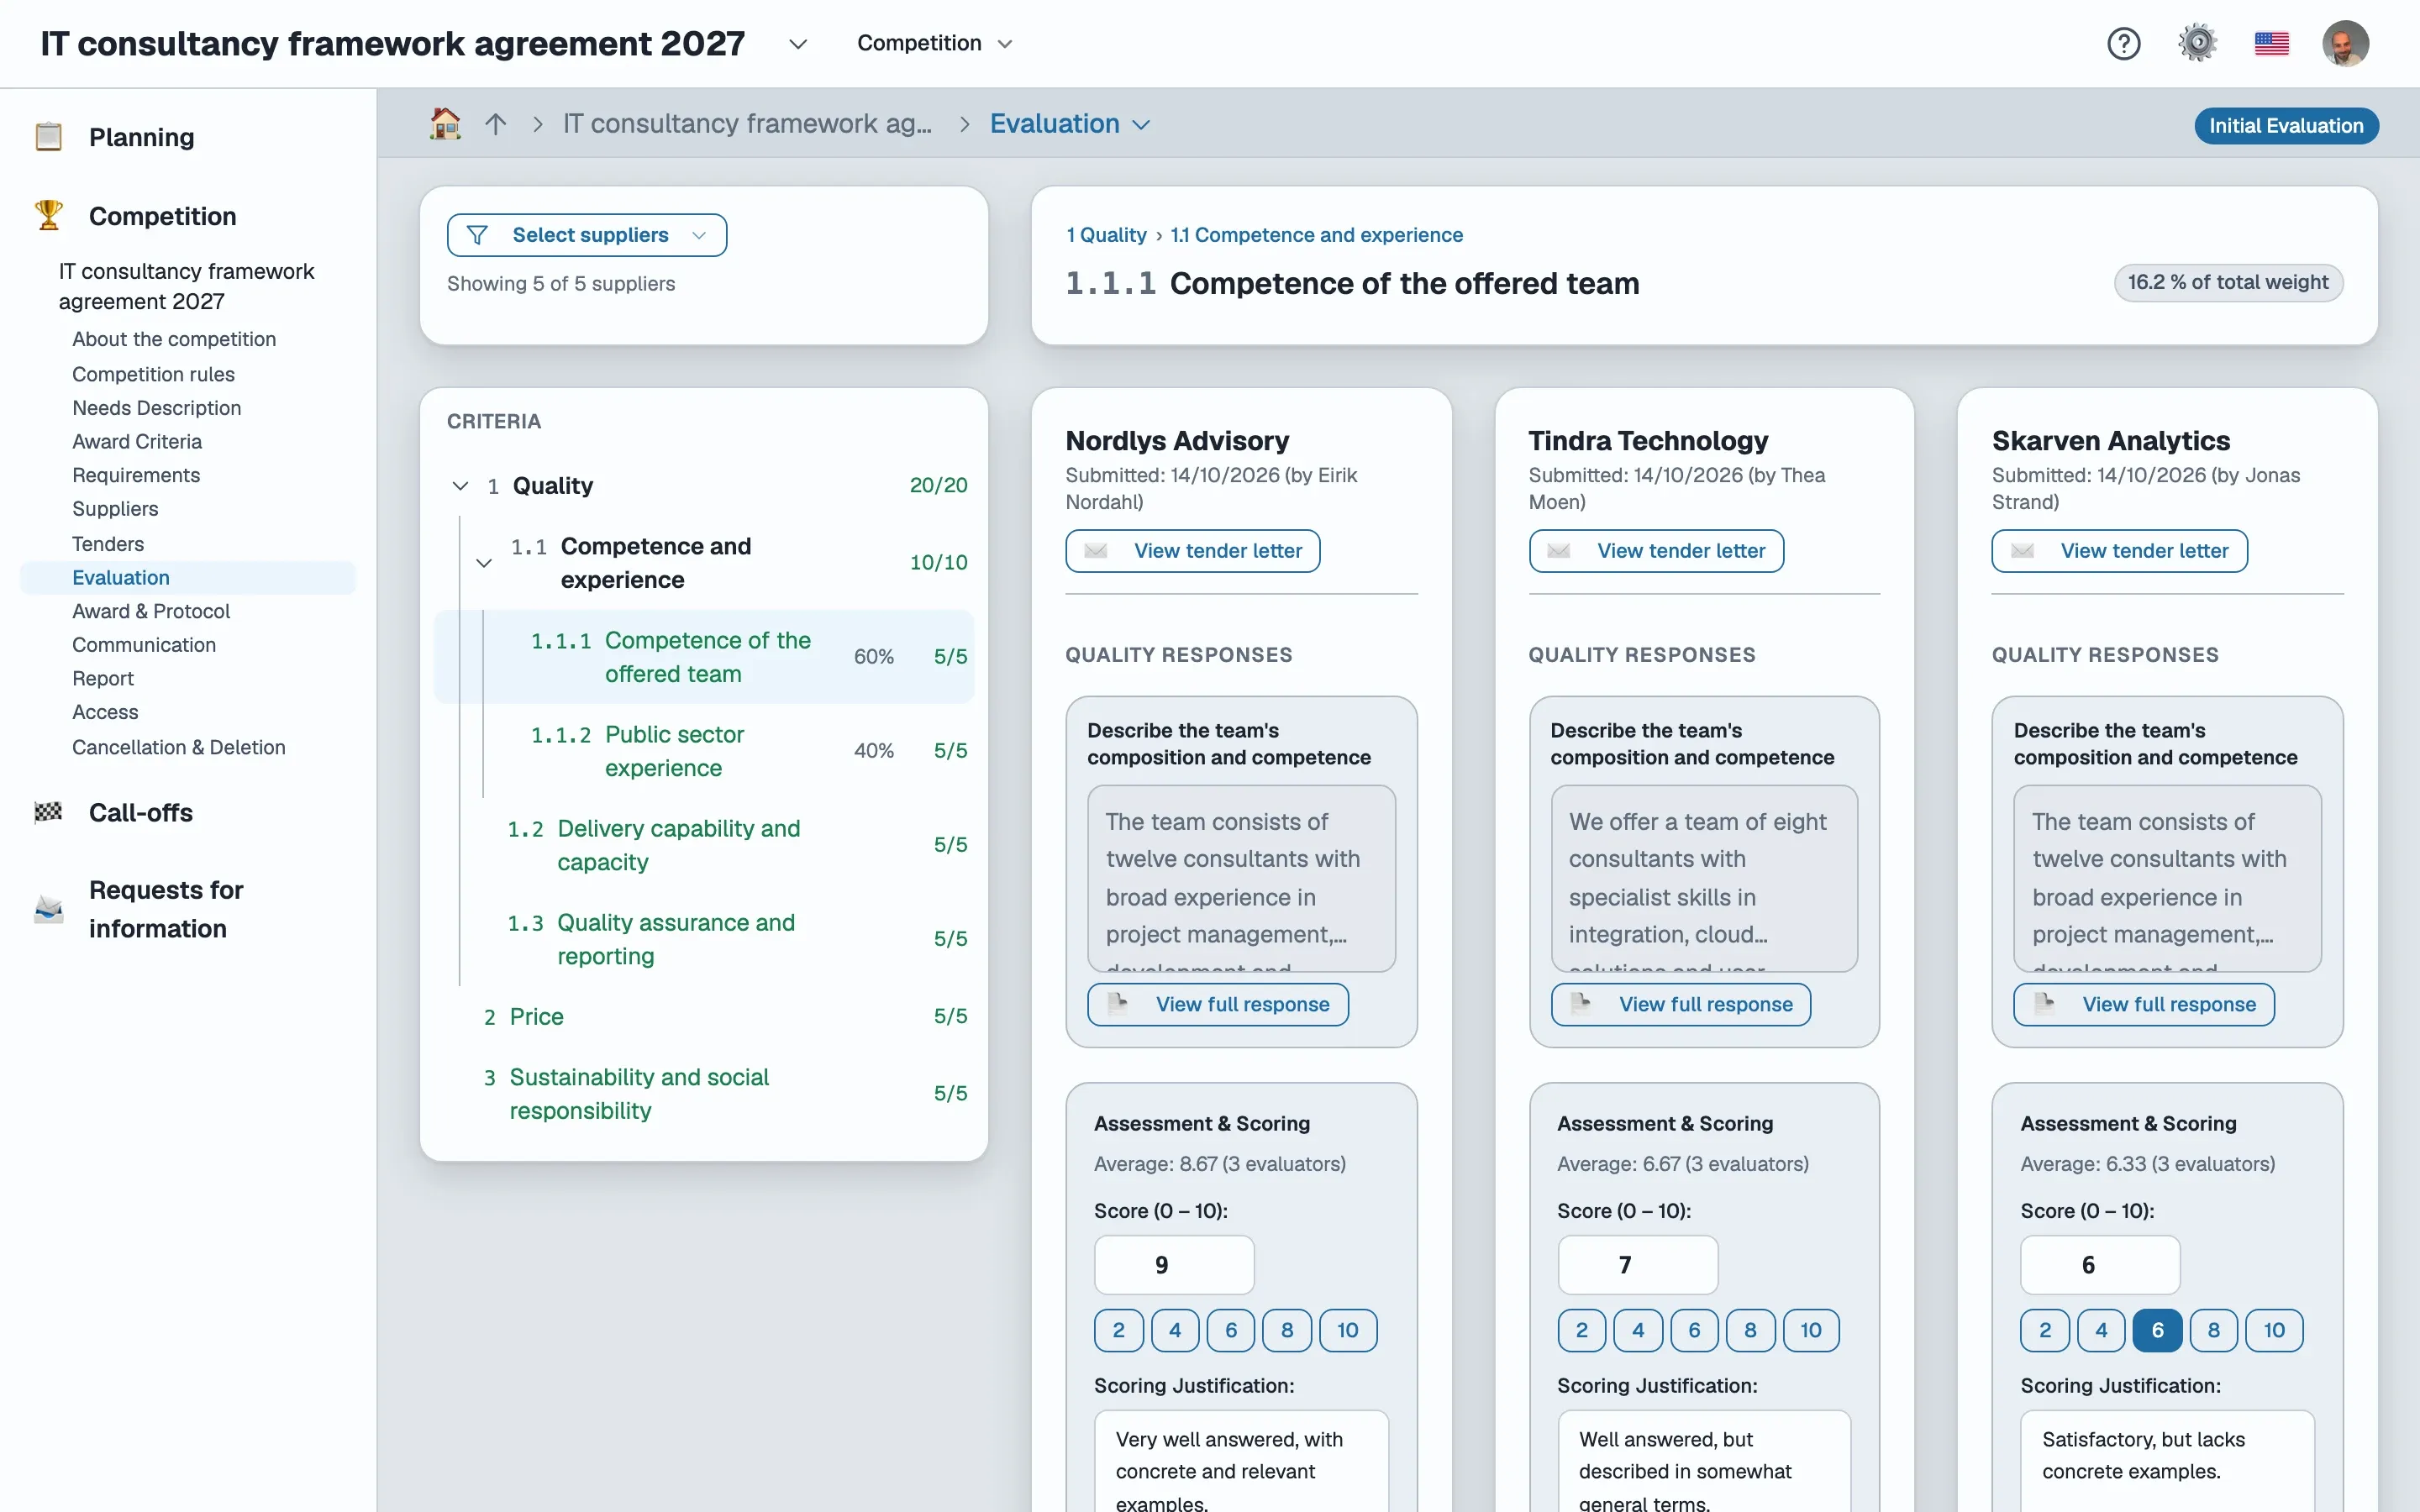This screenshot has width=2420, height=1512.
Task: Click the Call-offs checkered flag icon
Action: 48,812
